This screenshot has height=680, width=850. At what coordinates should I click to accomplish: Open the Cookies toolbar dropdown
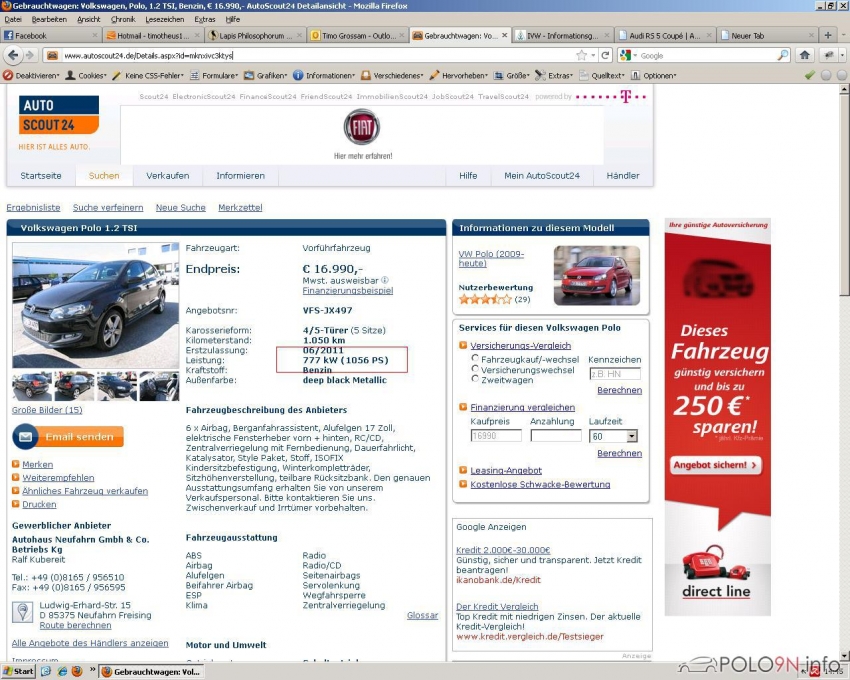pos(86,75)
